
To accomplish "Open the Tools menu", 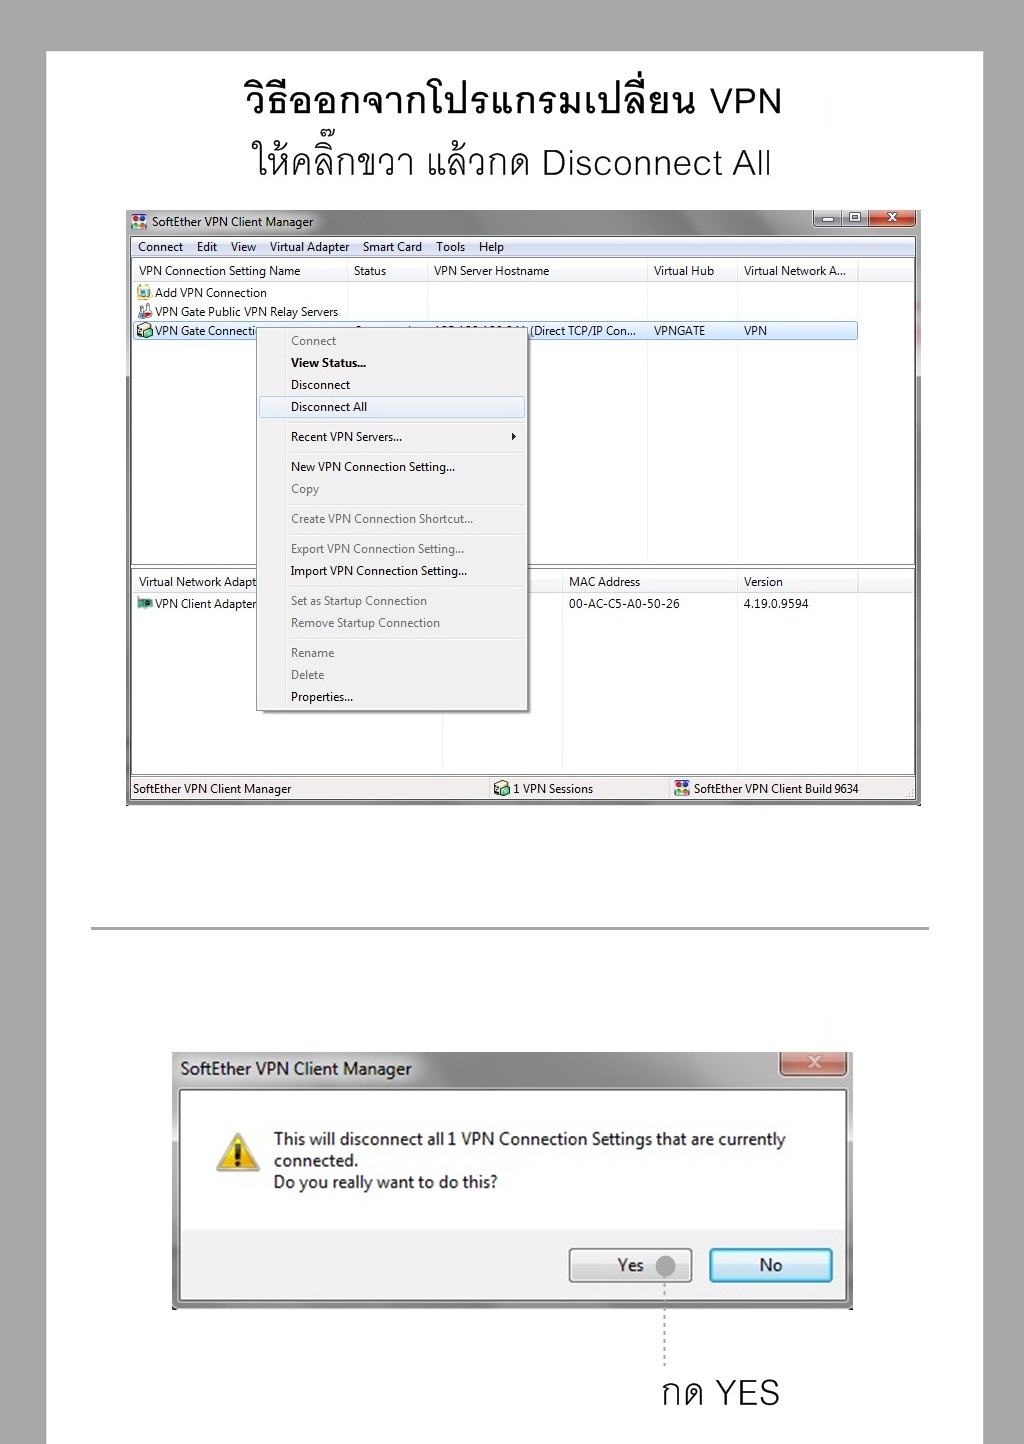I will pyautogui.click(x=450, y=247).
